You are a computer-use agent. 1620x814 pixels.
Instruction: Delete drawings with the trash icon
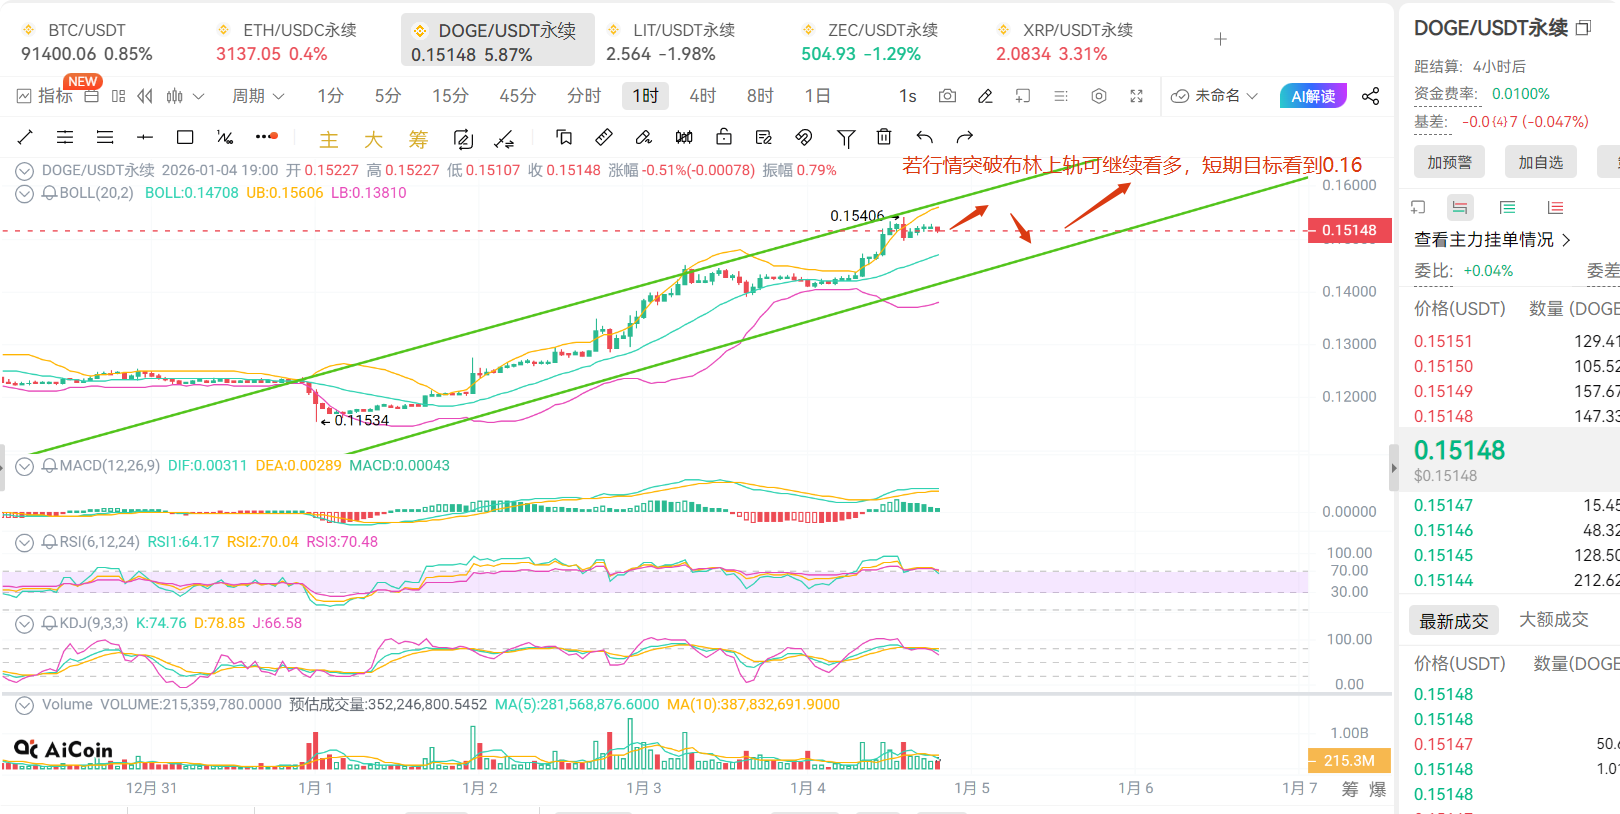click(x=884, y=137)
